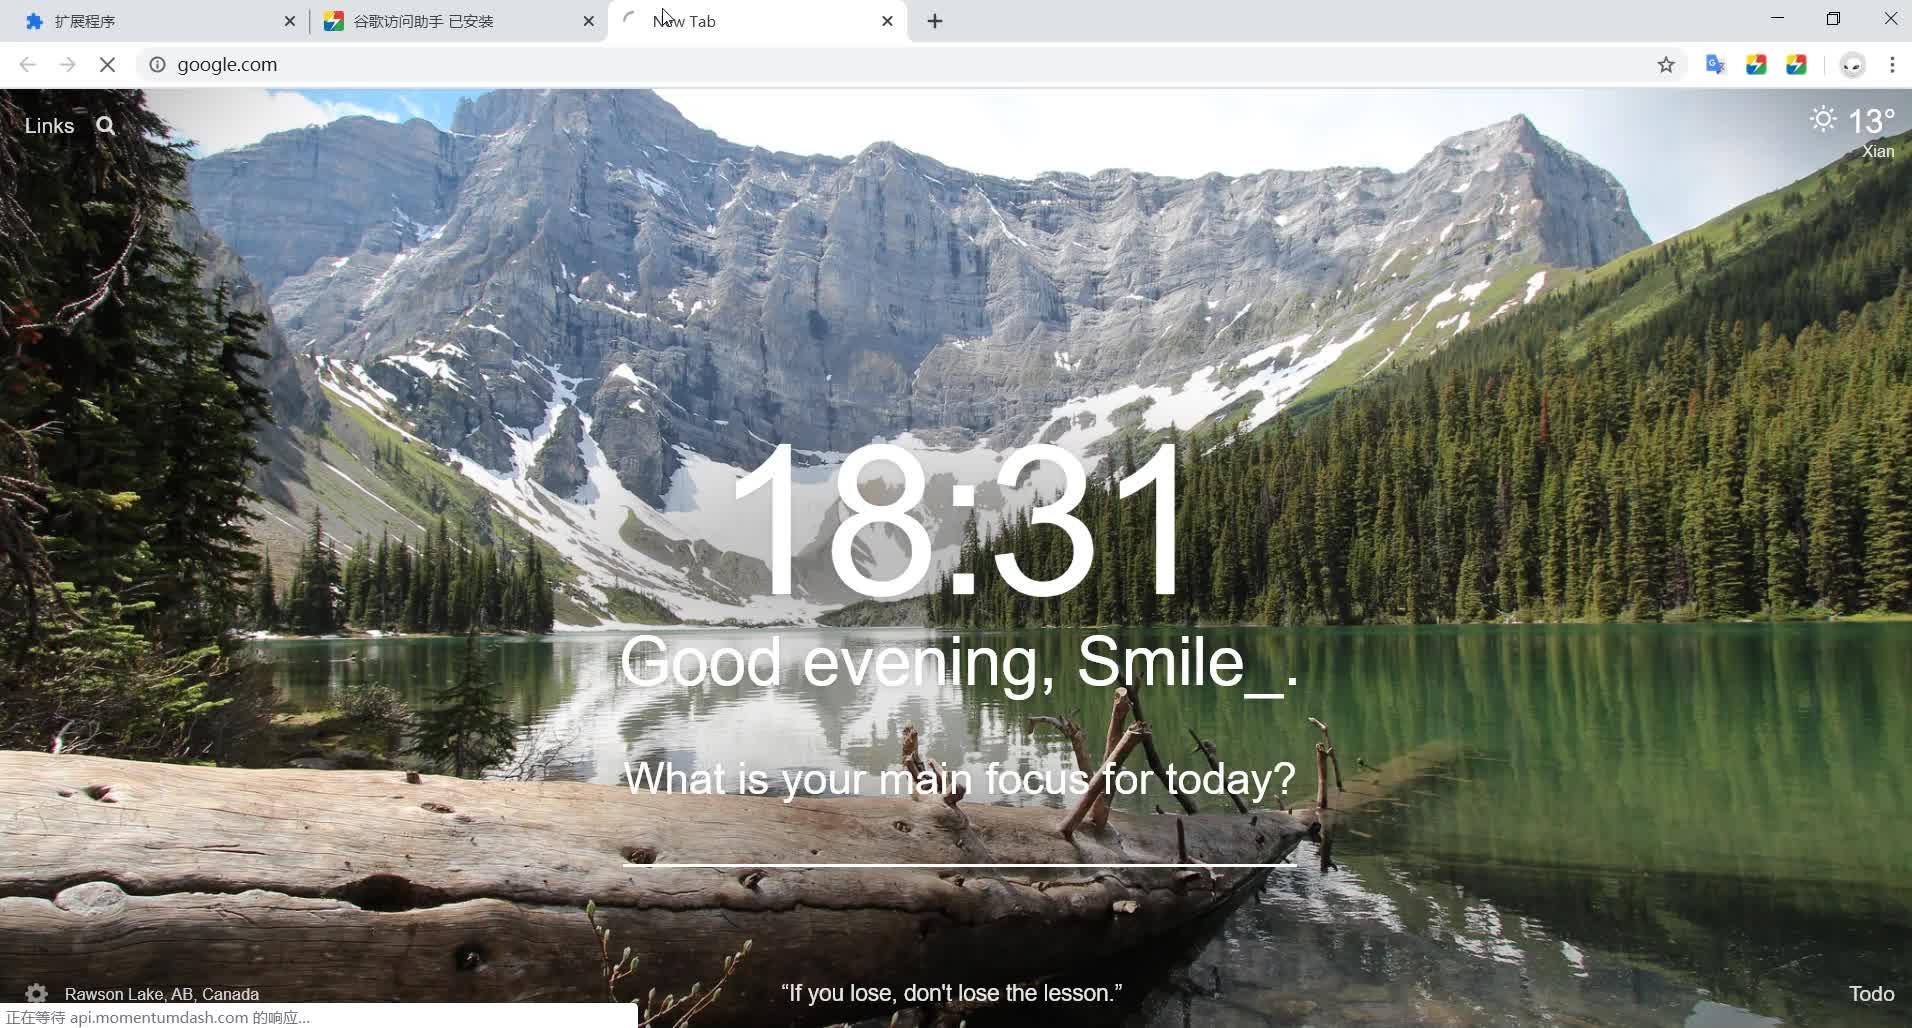
Task: Focus the main focus input line
Action: tap(959, 840)
